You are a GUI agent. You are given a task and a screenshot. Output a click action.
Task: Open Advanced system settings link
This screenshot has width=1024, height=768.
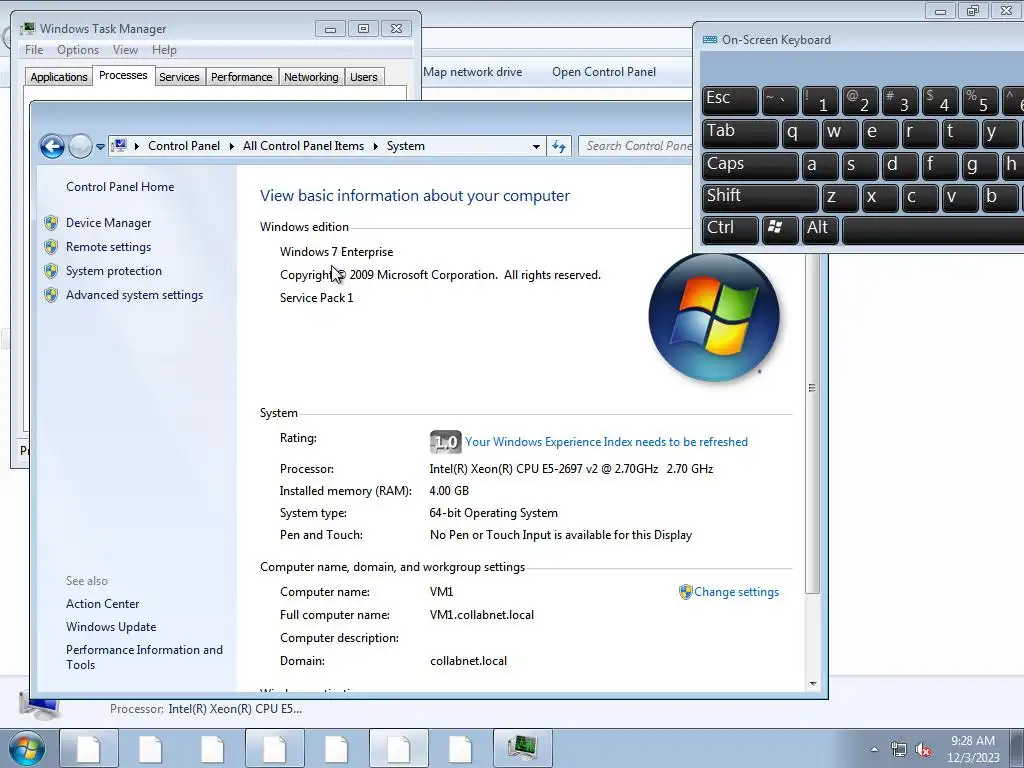[135, 295]
